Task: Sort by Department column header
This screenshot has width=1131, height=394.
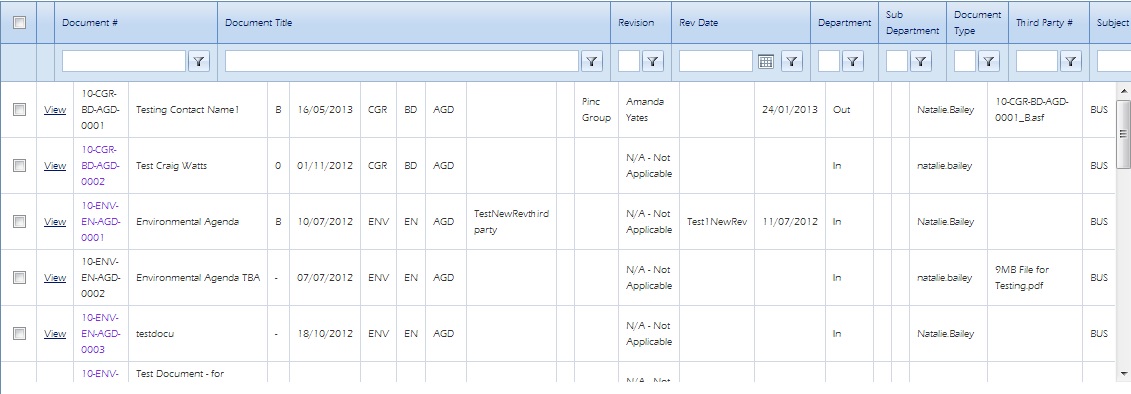Action: click(845, 22)
